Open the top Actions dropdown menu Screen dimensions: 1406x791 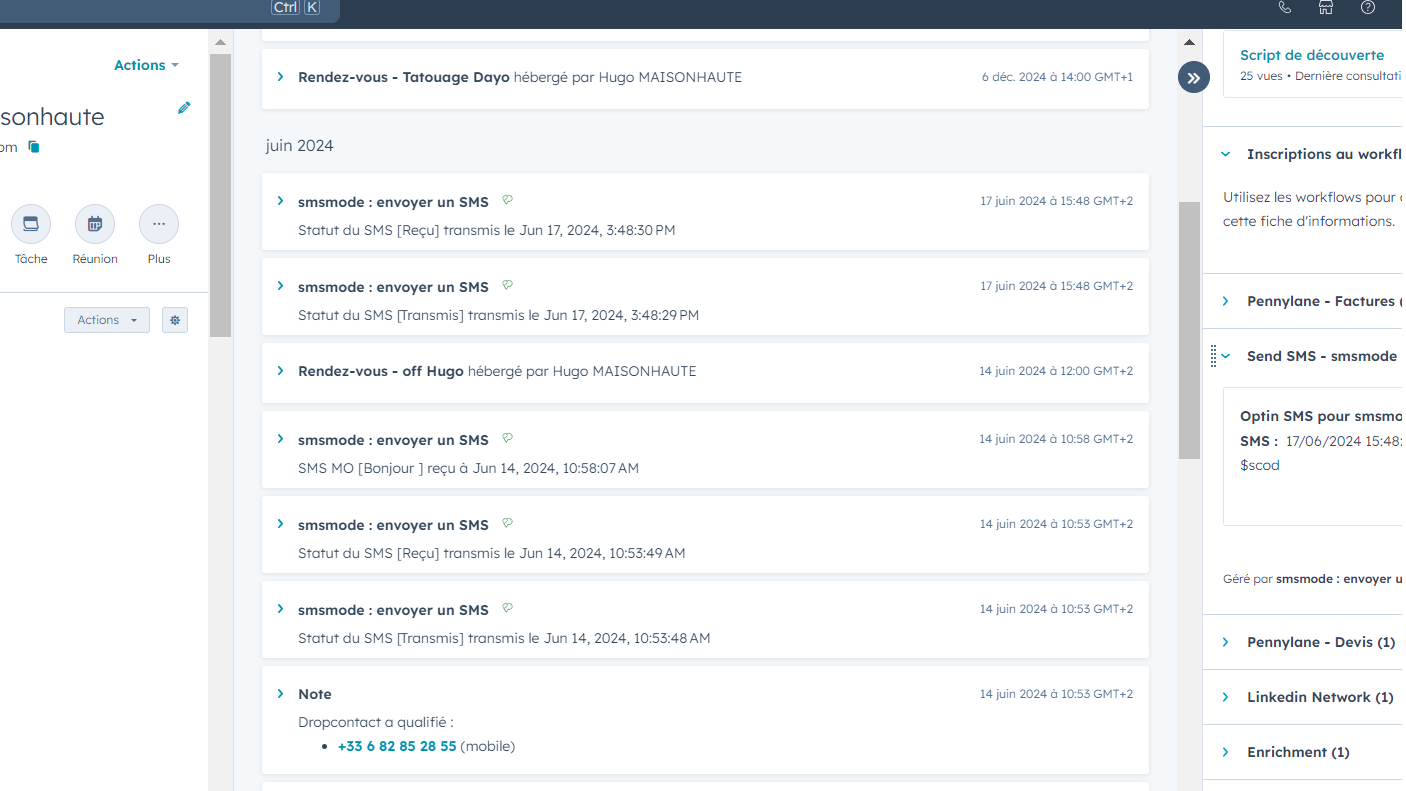point(146,65)
